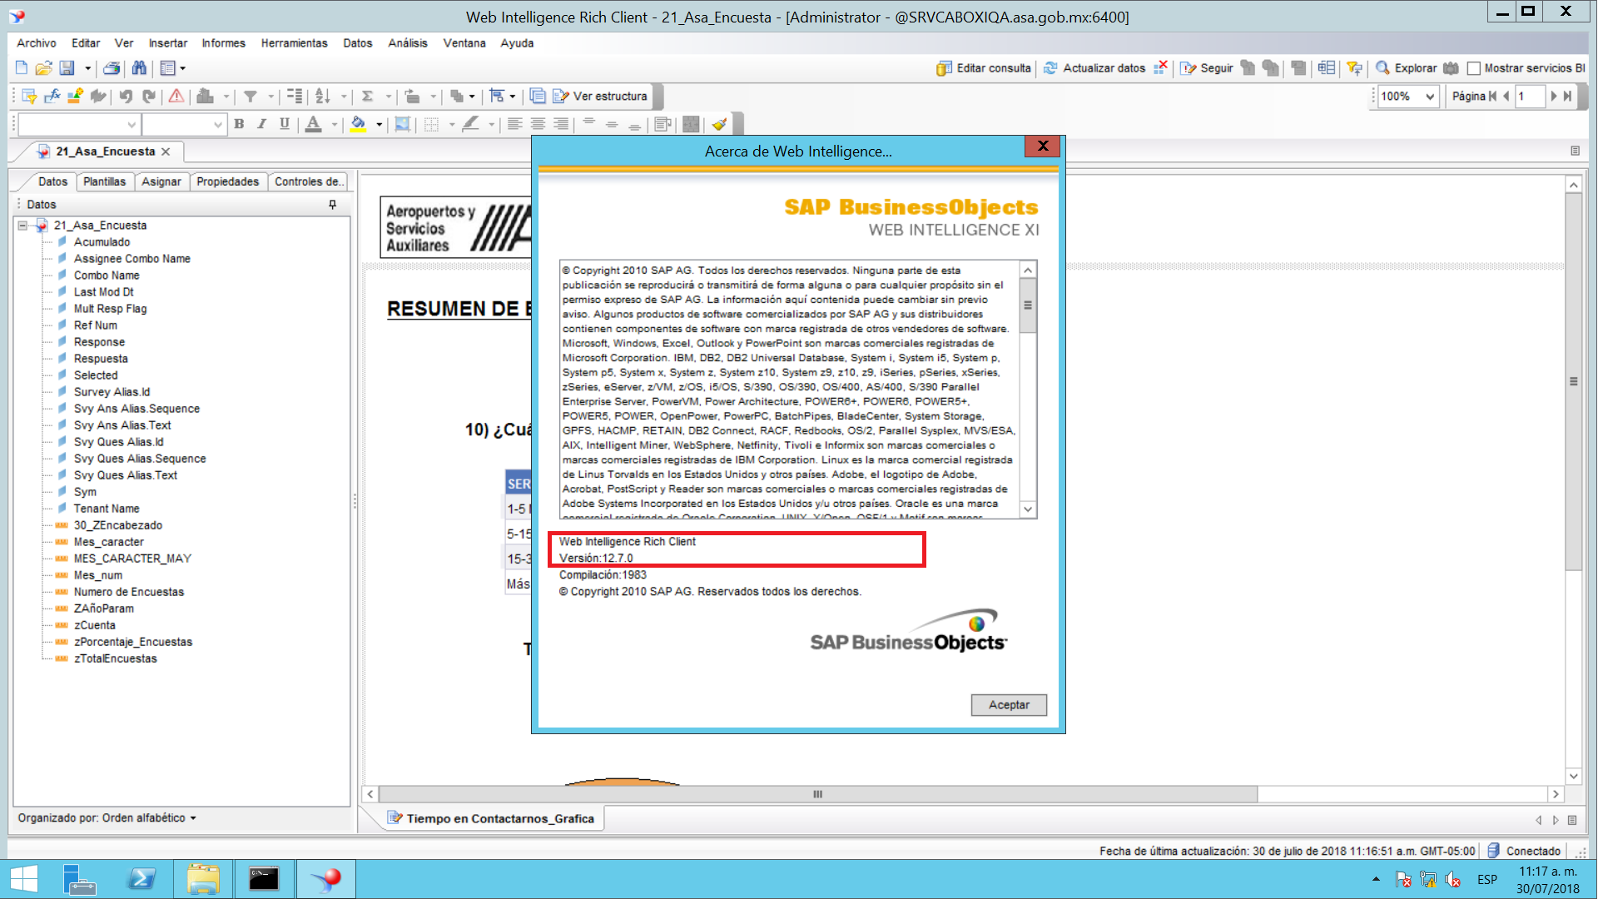
Task: Open Organizado por Orden alfabético dropdown
Action: (107, 818)
